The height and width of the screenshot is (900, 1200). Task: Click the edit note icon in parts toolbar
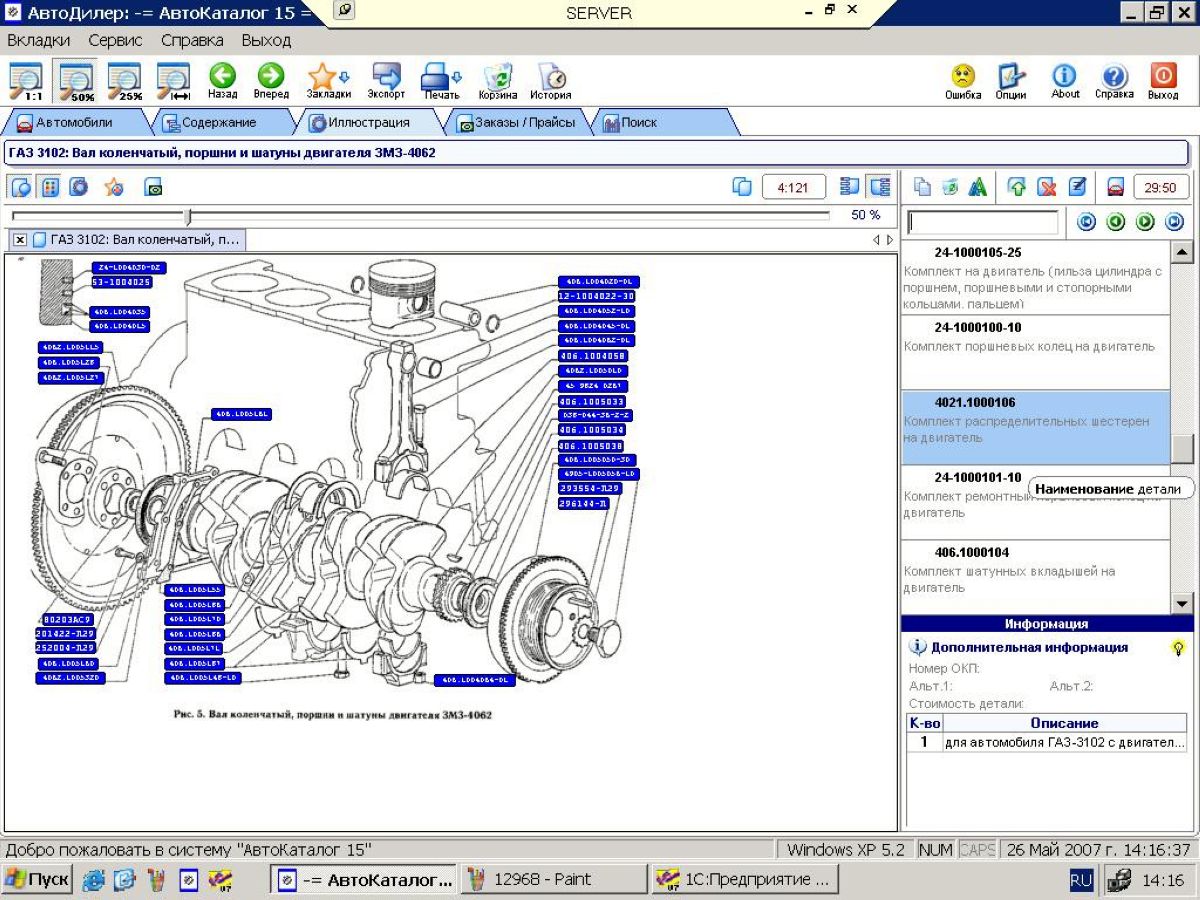click(1077, 187)
